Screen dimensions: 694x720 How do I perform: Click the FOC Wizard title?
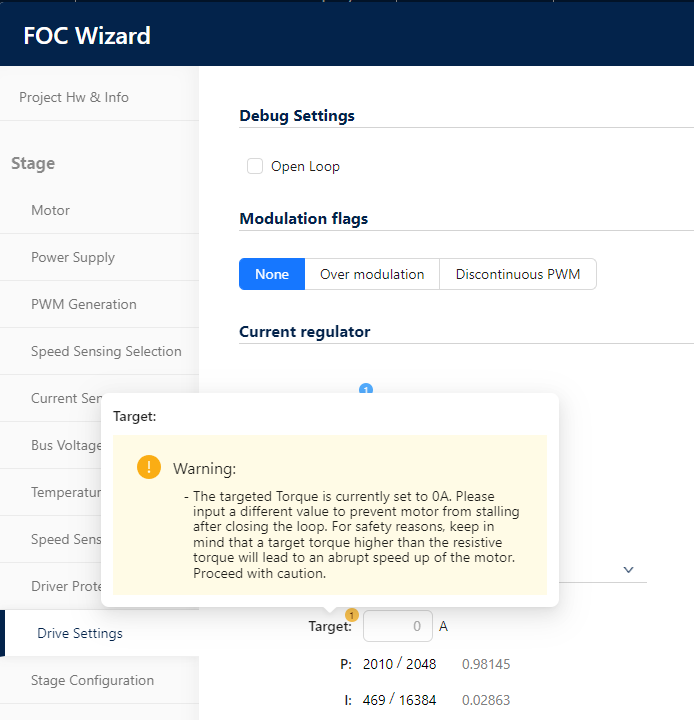click(87, 36)
